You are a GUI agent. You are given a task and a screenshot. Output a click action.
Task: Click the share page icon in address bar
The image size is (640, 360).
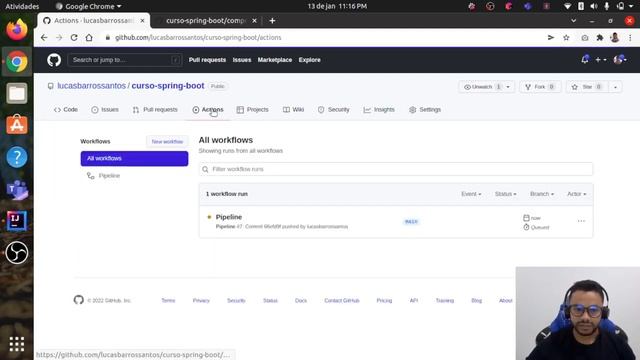(551, 38)
